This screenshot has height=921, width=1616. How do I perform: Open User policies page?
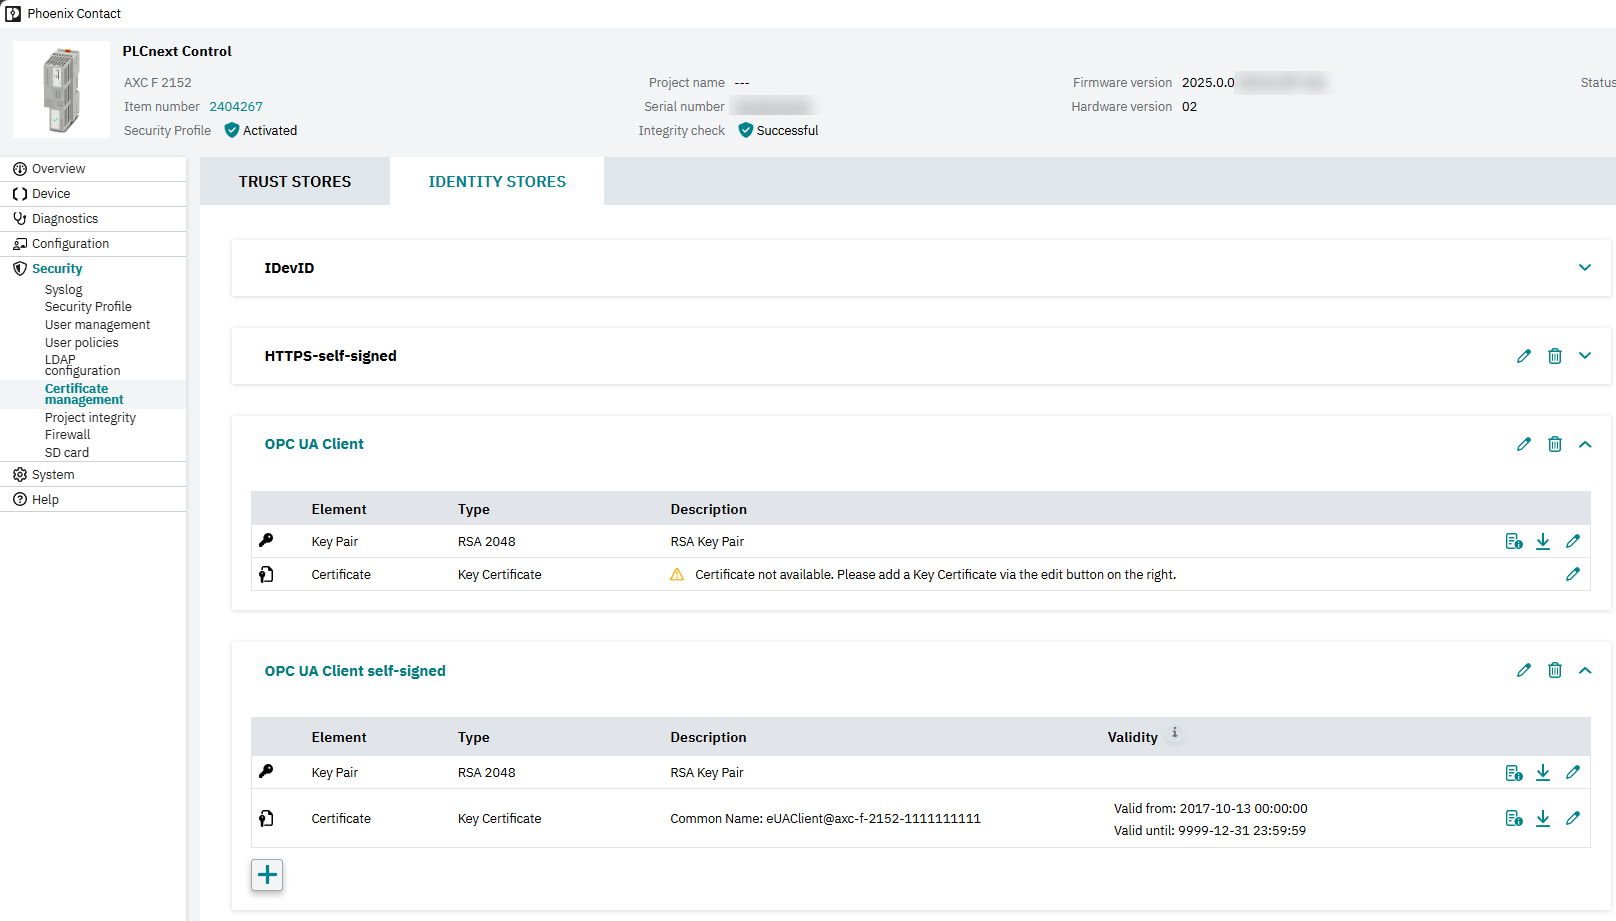tap(81, 343)
